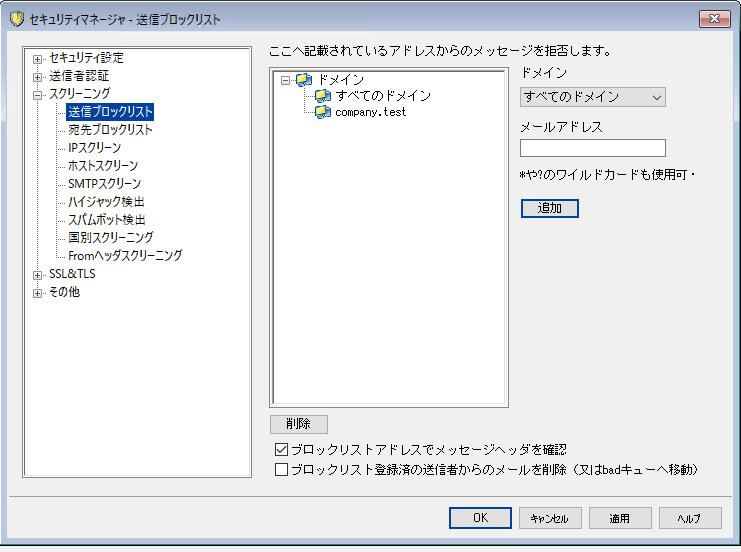741x552 pixels.
Task: Click the 適用 button
Action: click(x=620, y=518)
